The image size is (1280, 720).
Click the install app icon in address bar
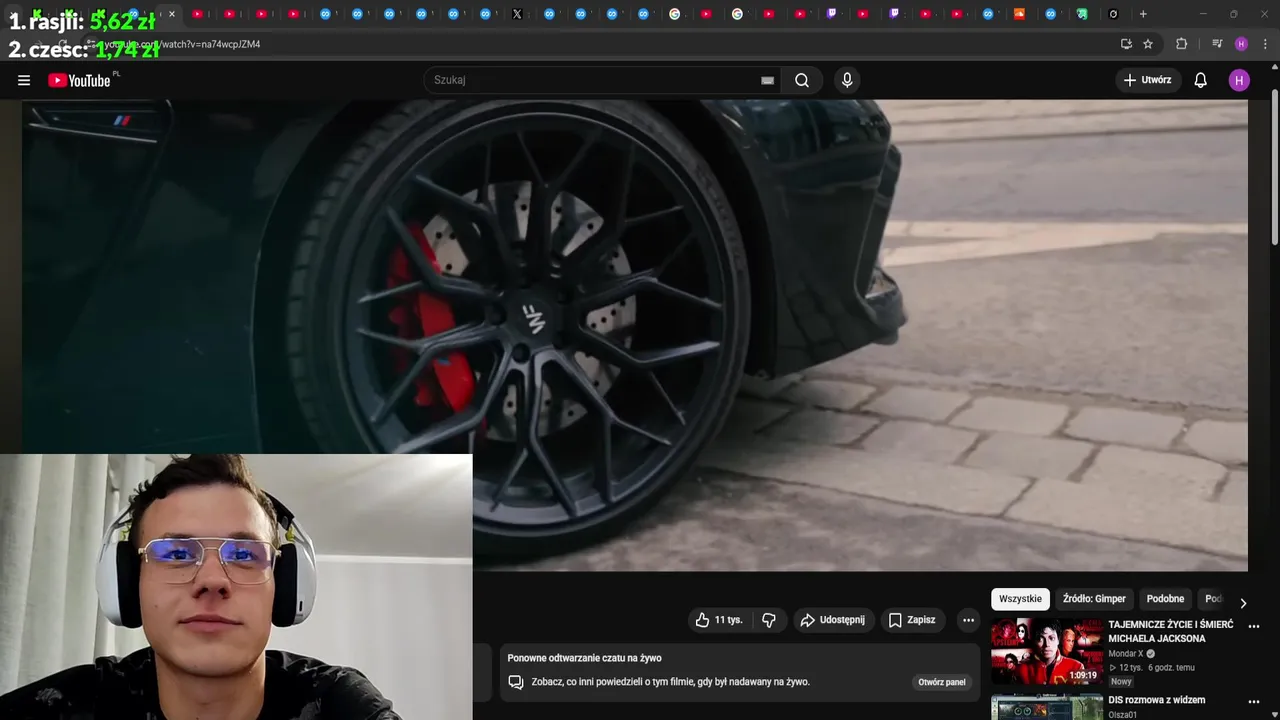pos(1126,44)
